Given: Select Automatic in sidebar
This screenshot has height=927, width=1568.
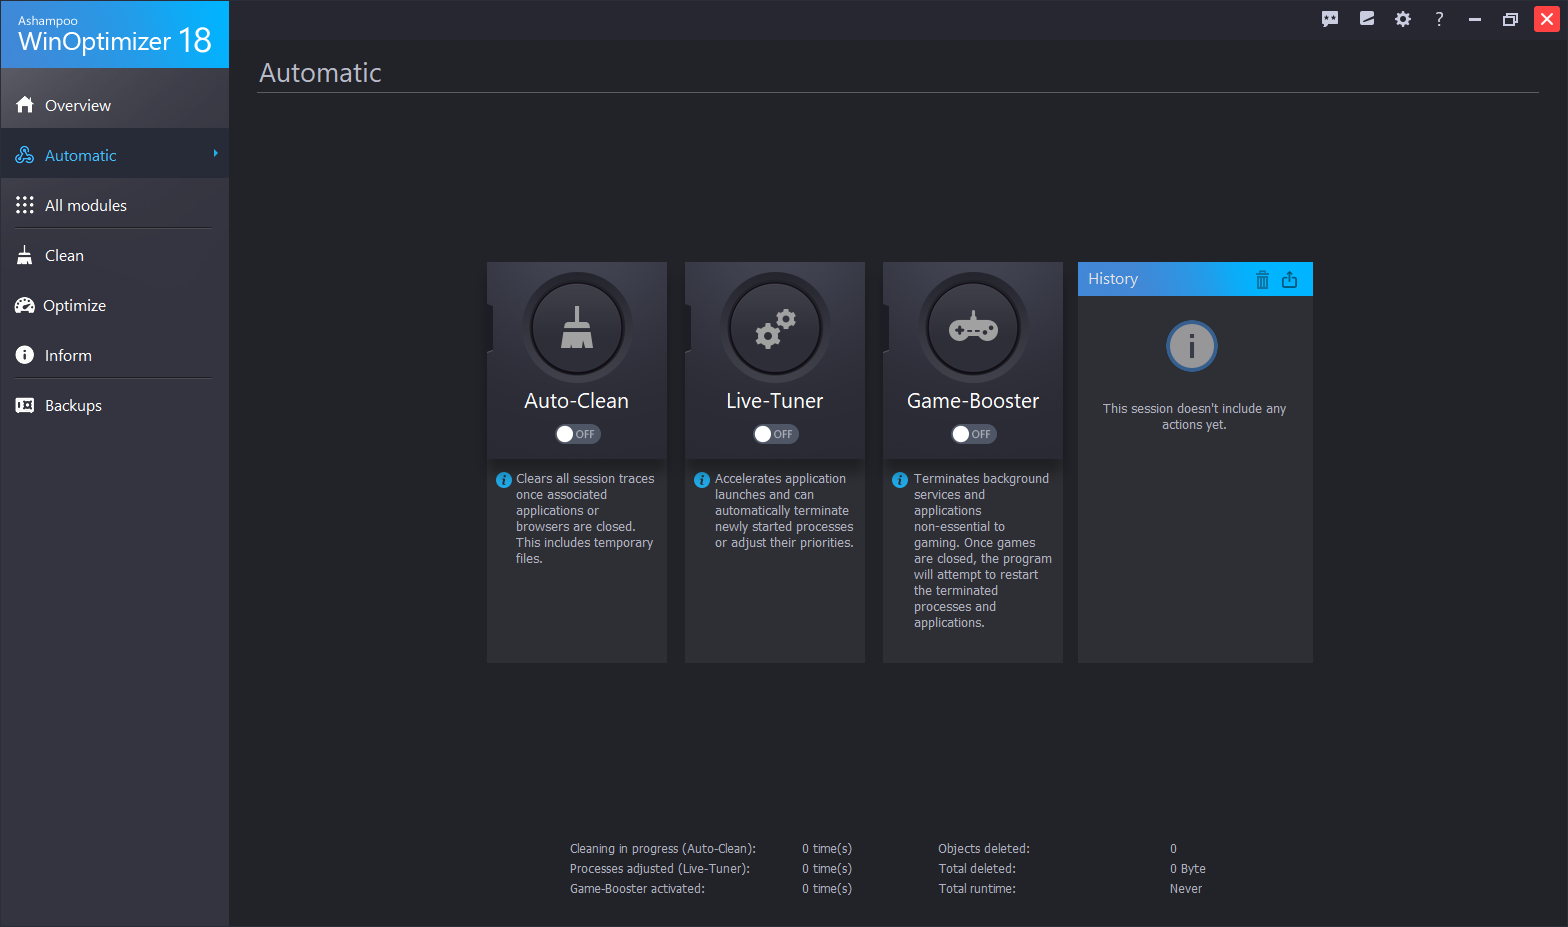Looking at the screenshot, I should 115,155.
